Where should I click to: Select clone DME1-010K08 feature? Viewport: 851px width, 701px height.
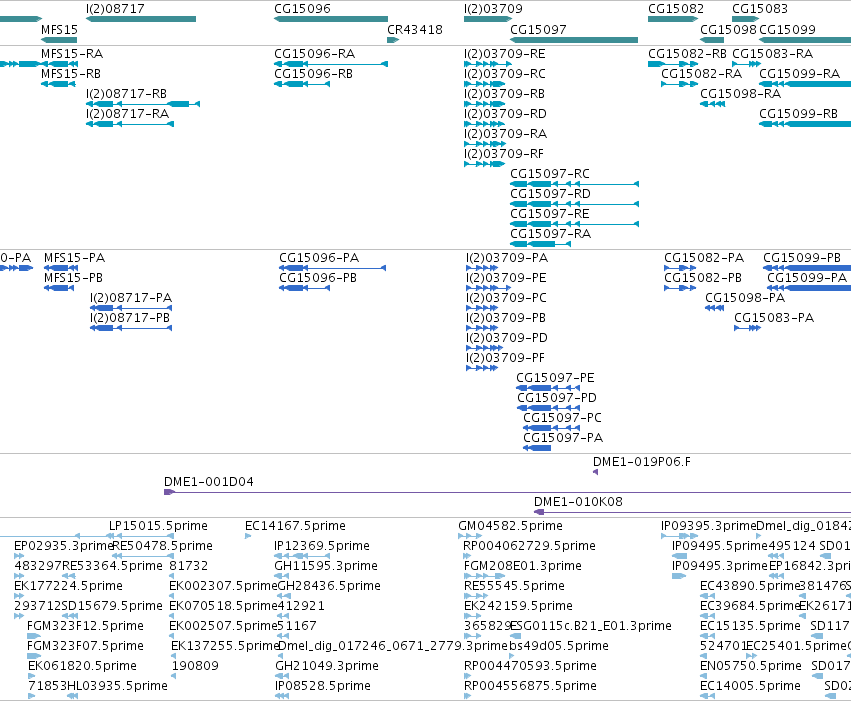pos(693,512)
